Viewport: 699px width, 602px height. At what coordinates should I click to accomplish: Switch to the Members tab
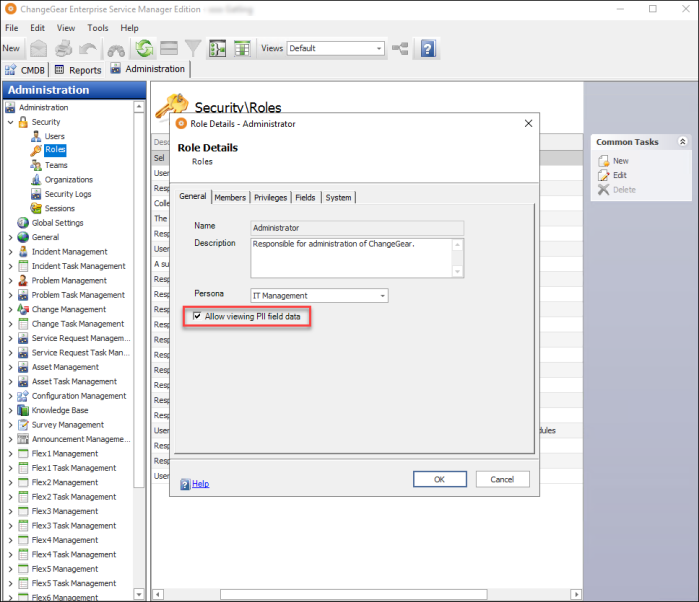tap(230, 198)
